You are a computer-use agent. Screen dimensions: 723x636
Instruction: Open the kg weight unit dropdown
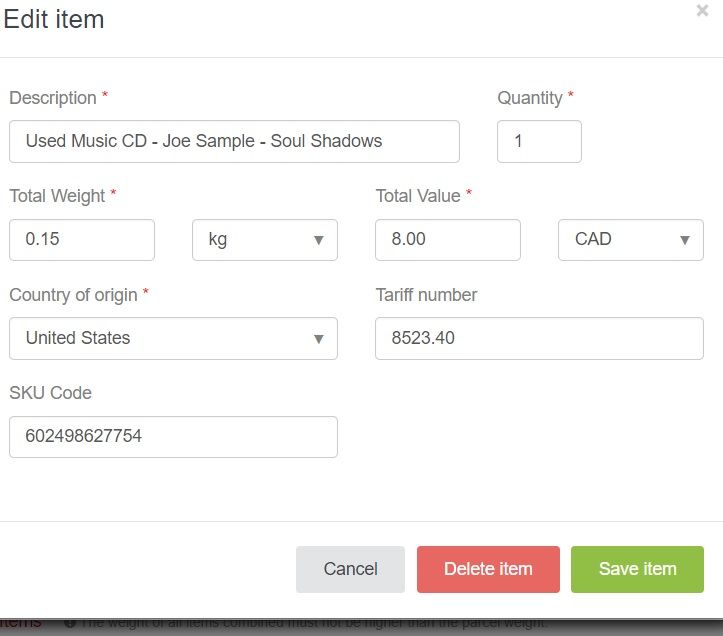click(x=265, y=240)
